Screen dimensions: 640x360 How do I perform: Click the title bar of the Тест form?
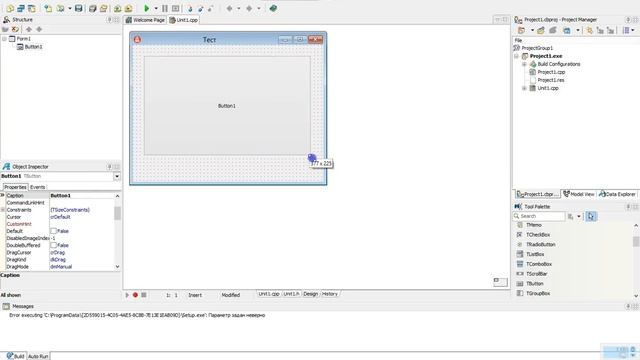pos(209,40)
